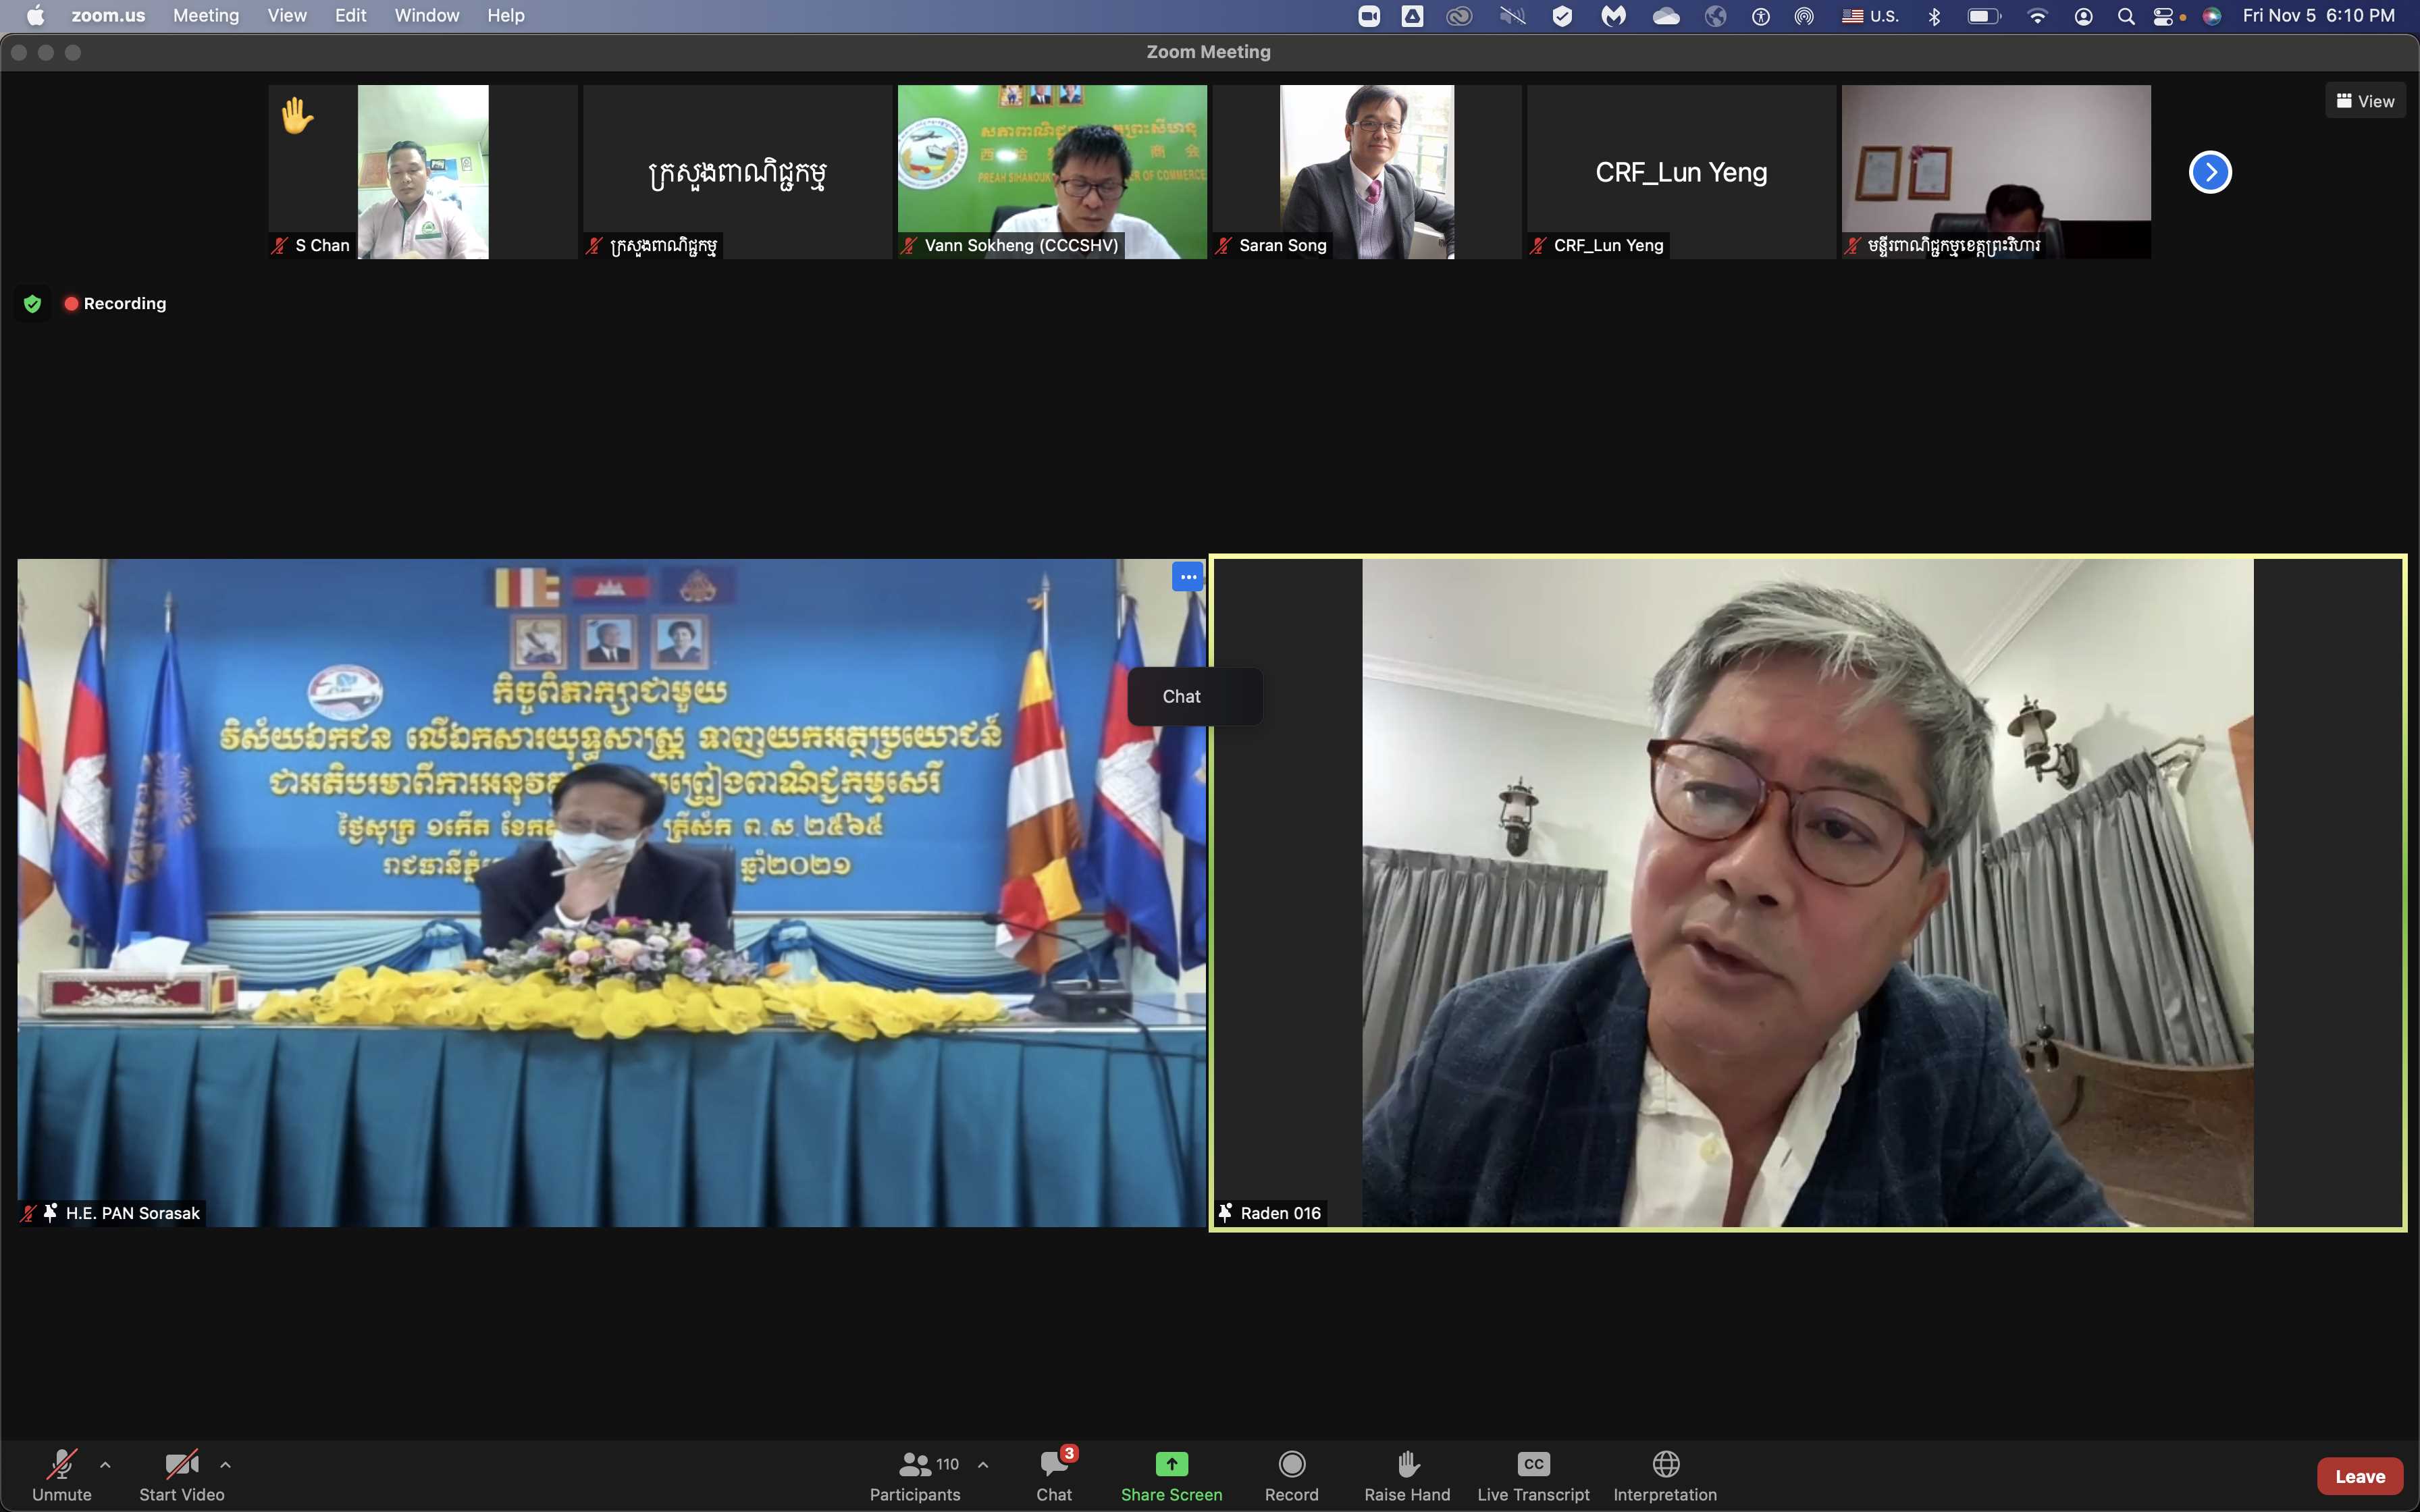The image size is (2420, 1512).
Task: Open the Edit menu
Action: click(350, 15)
